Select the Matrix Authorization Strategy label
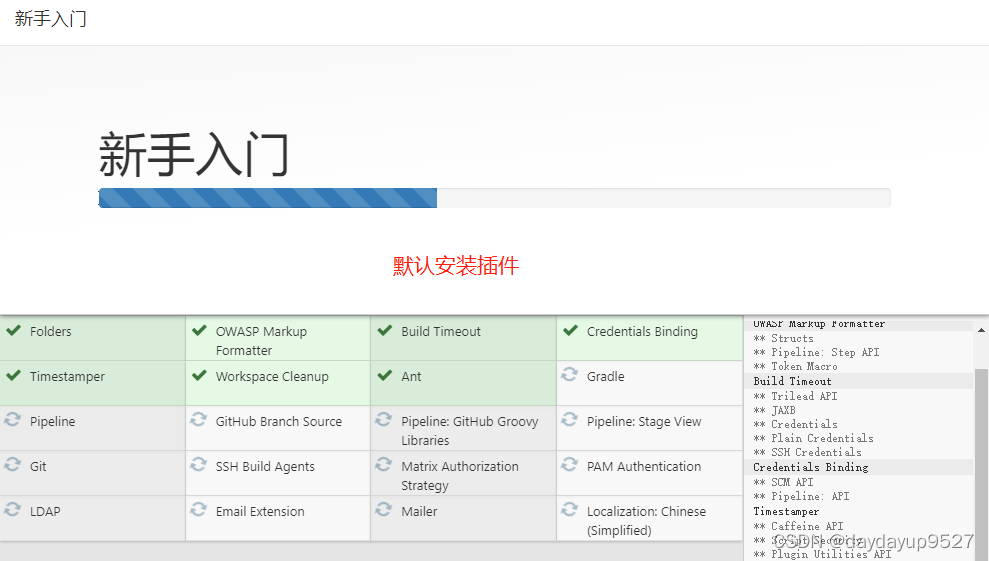Viewport: 989px width, 561px height. pyautogui.click(x=460, y=476)
